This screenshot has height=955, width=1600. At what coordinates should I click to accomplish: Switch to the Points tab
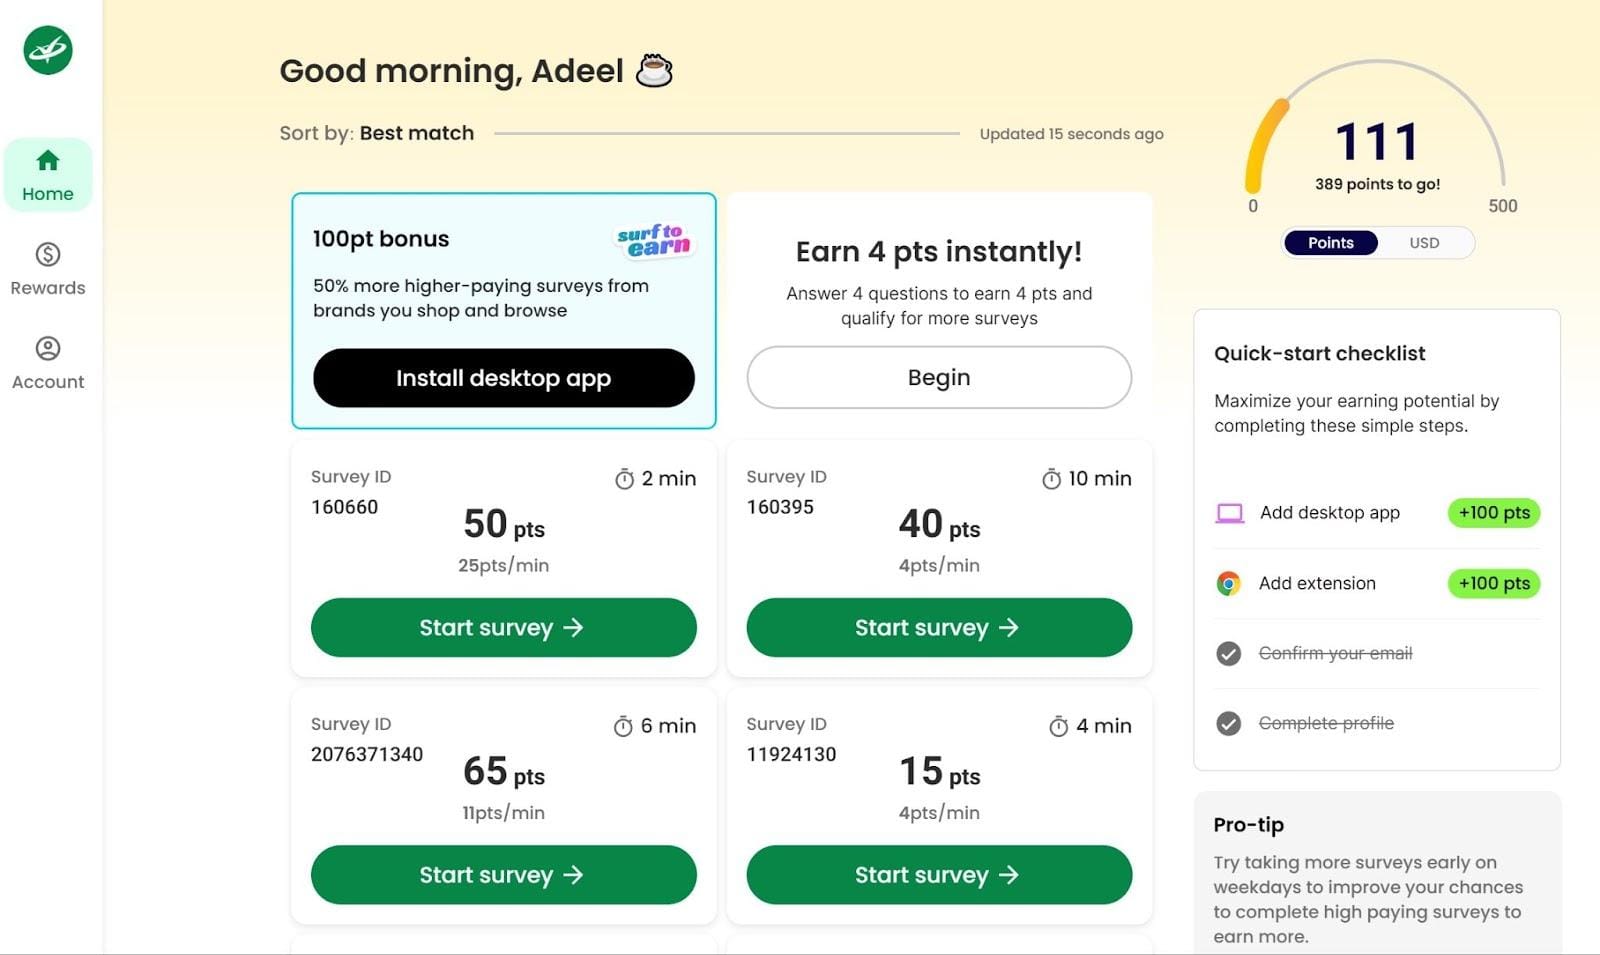click(x=1330, y=242)
